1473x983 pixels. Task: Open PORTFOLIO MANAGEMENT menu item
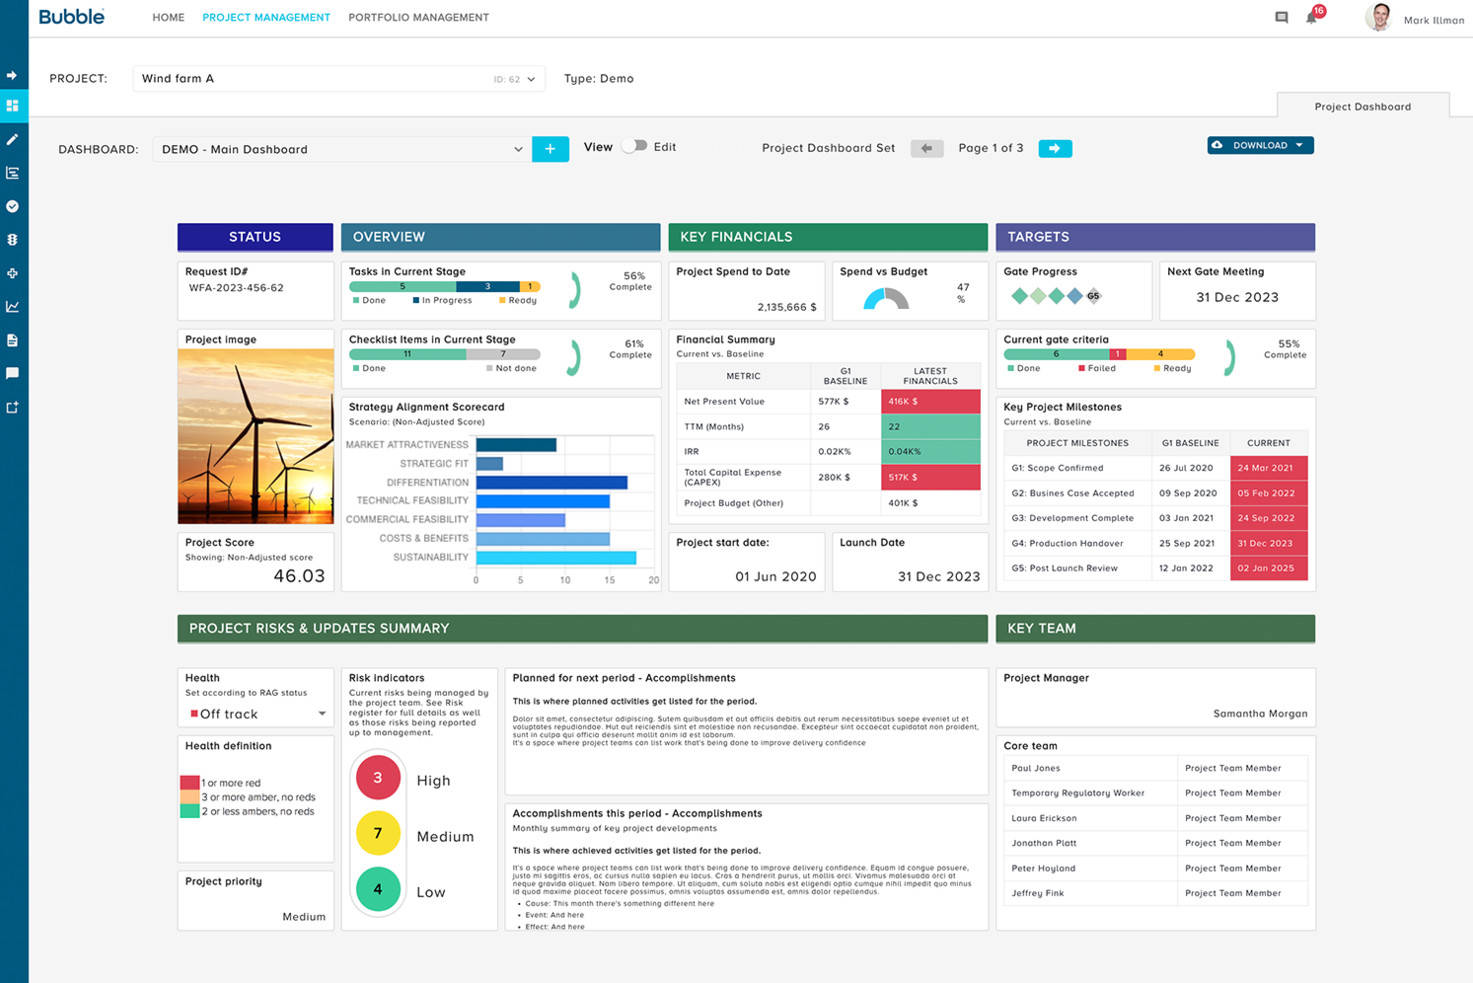click(419, 17)
